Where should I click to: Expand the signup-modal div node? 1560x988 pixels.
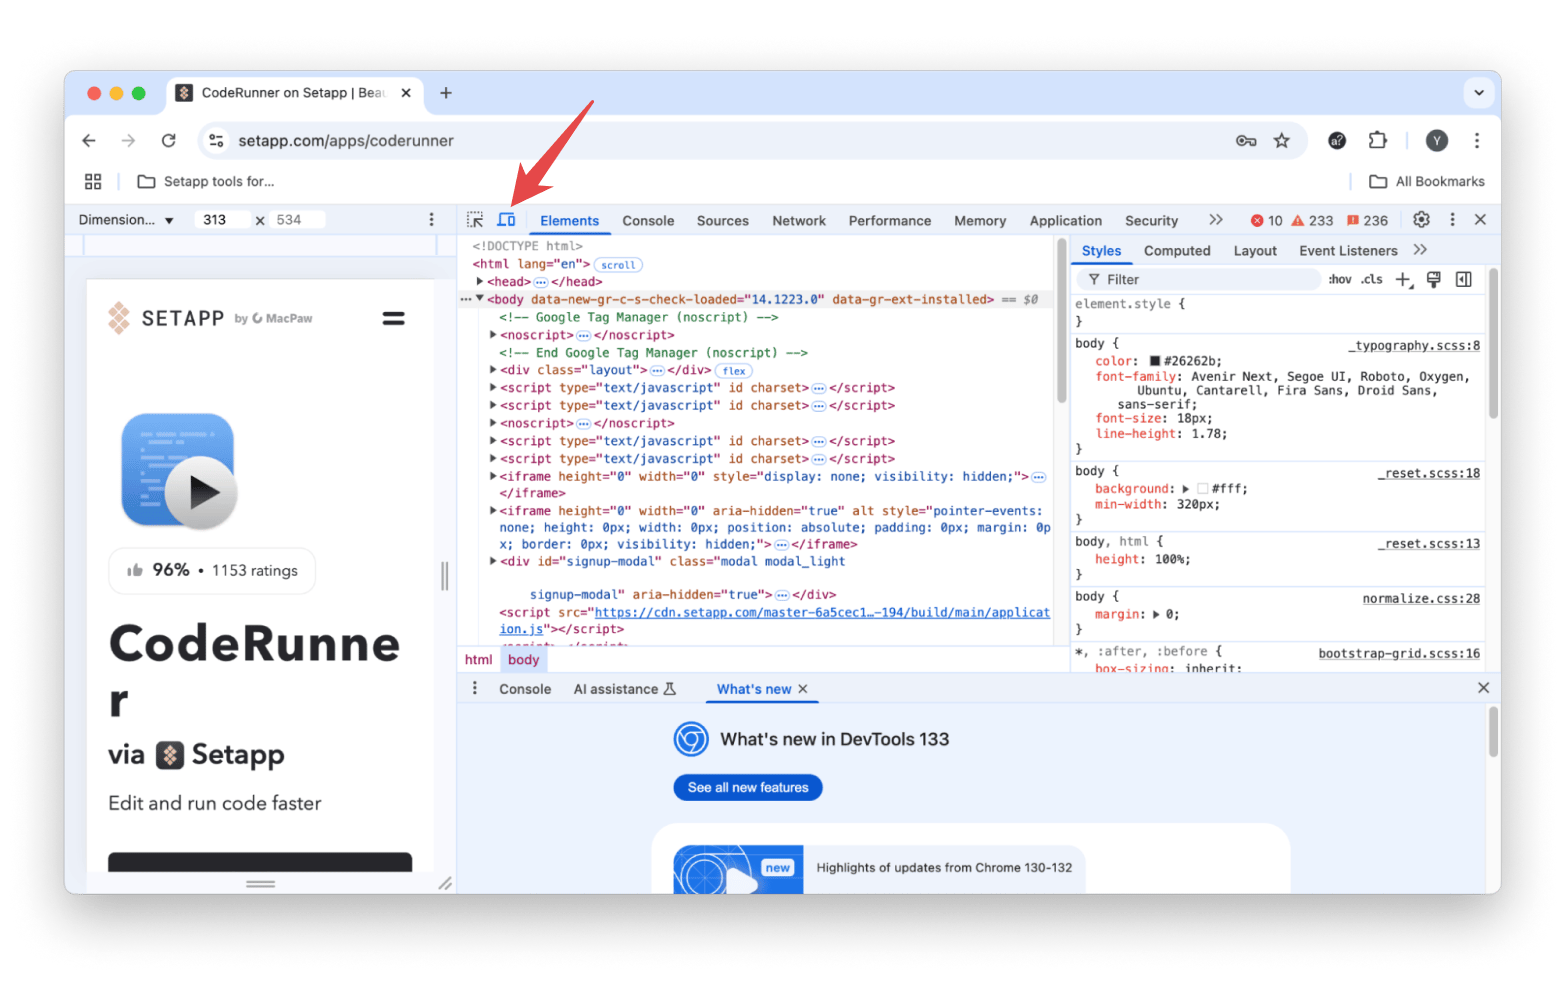493,561
